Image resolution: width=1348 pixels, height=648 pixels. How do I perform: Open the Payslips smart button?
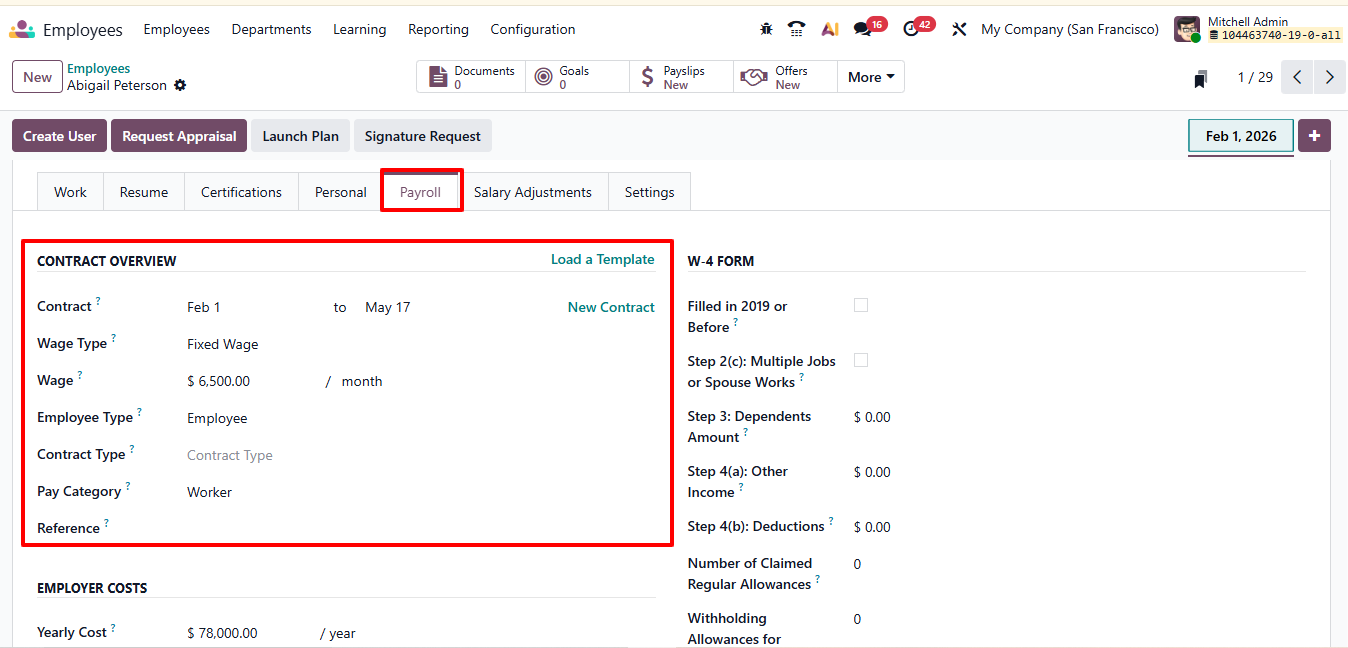[x=682, y=77]
